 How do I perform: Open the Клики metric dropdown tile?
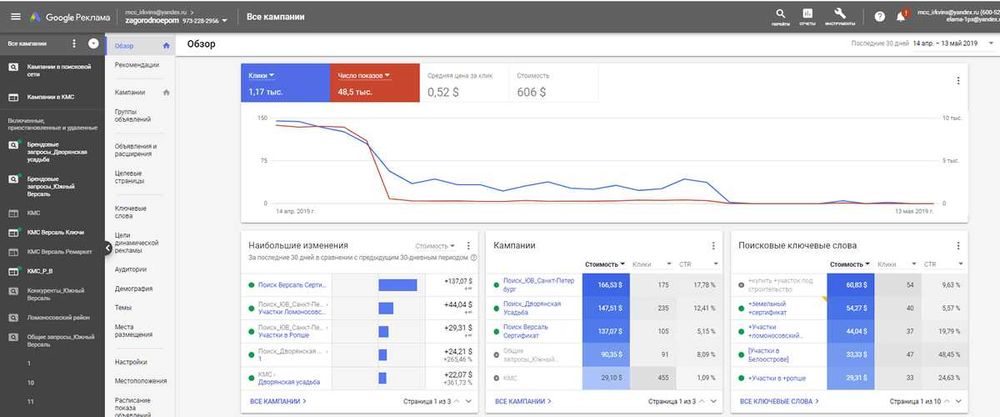285,83
